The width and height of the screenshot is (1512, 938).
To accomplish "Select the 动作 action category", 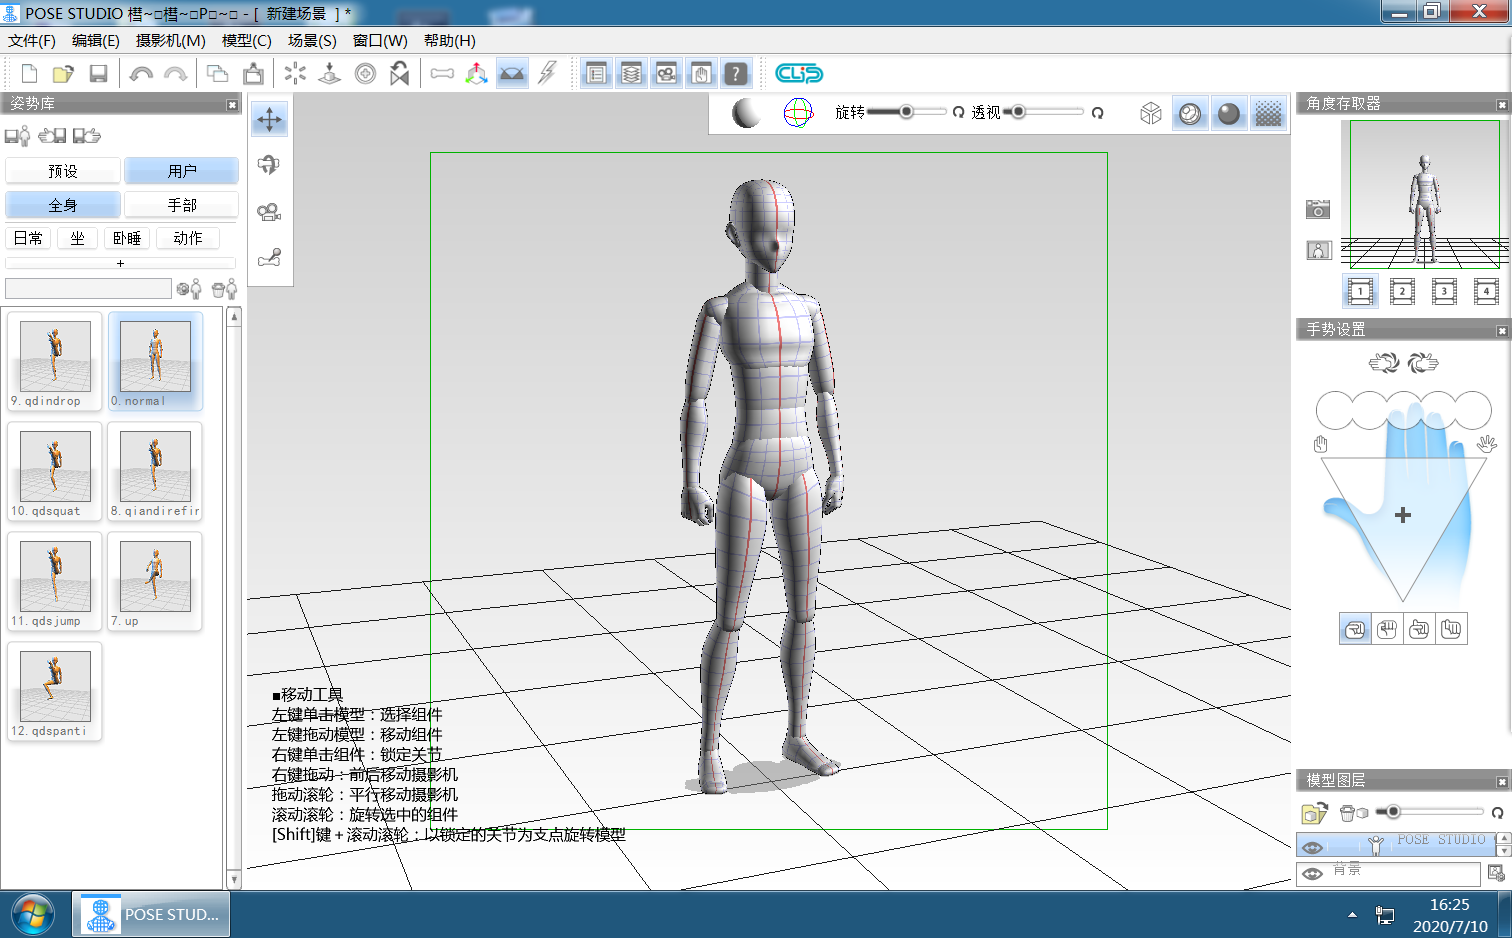I will point(188,238).
